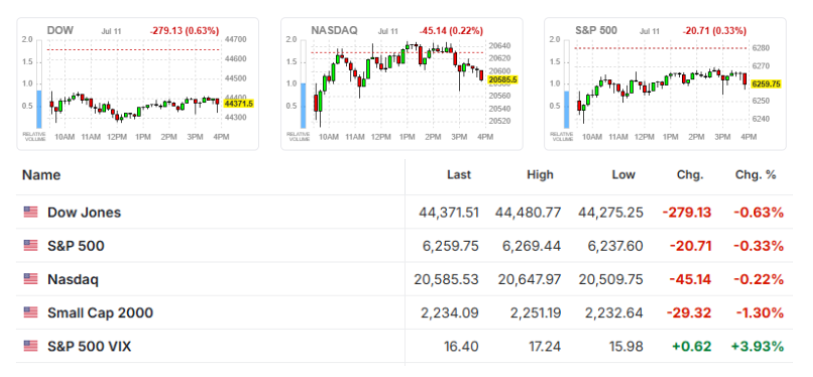
Task: Click the S&P 500 last value 6,259.75
Action: [451, 246]
